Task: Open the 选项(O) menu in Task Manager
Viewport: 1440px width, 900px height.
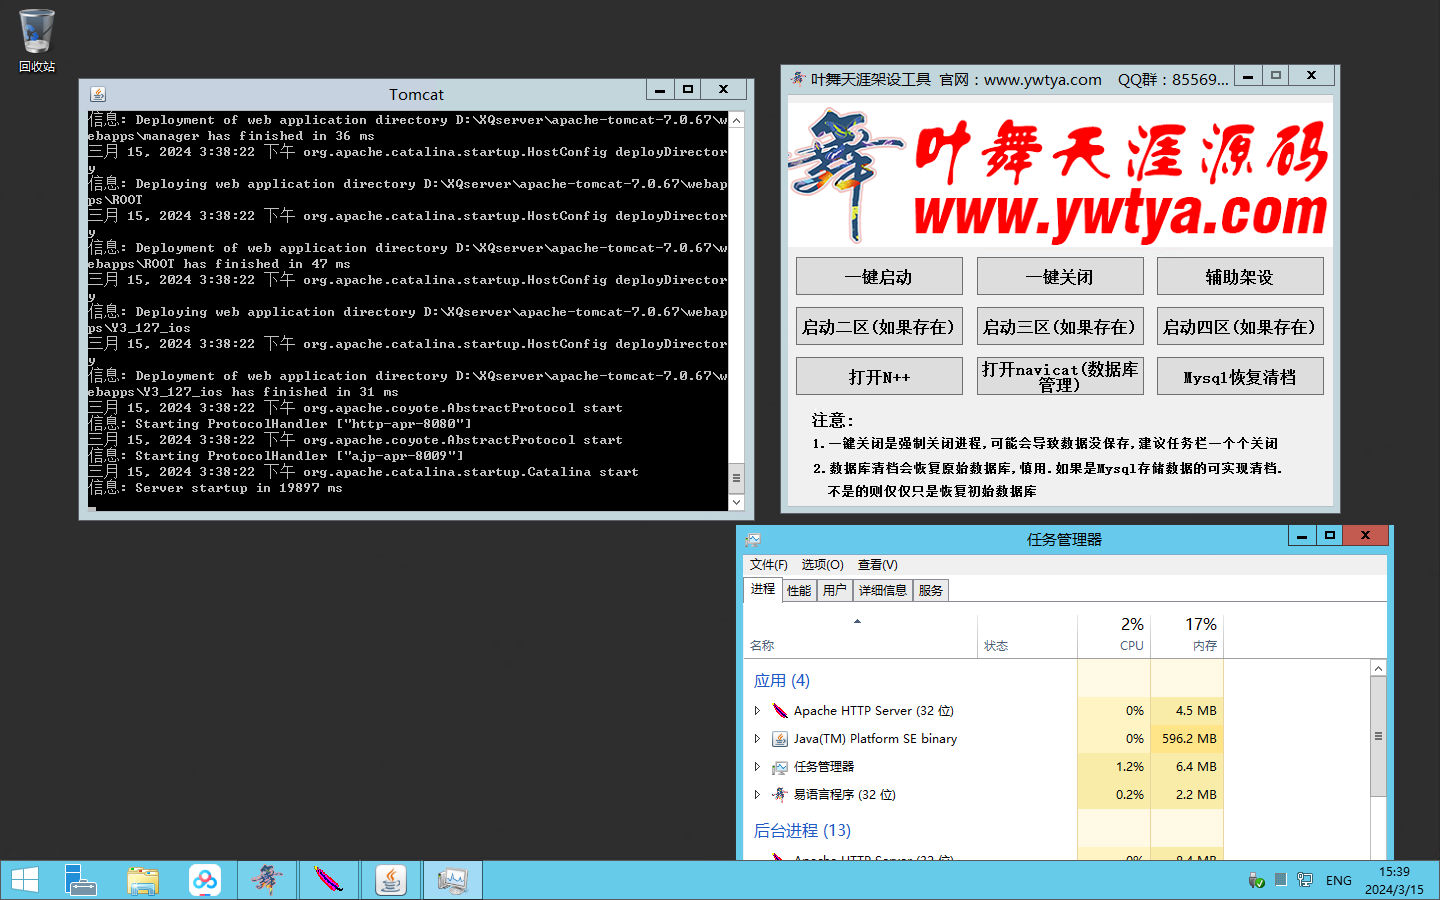Action: (x=822, y=565)
